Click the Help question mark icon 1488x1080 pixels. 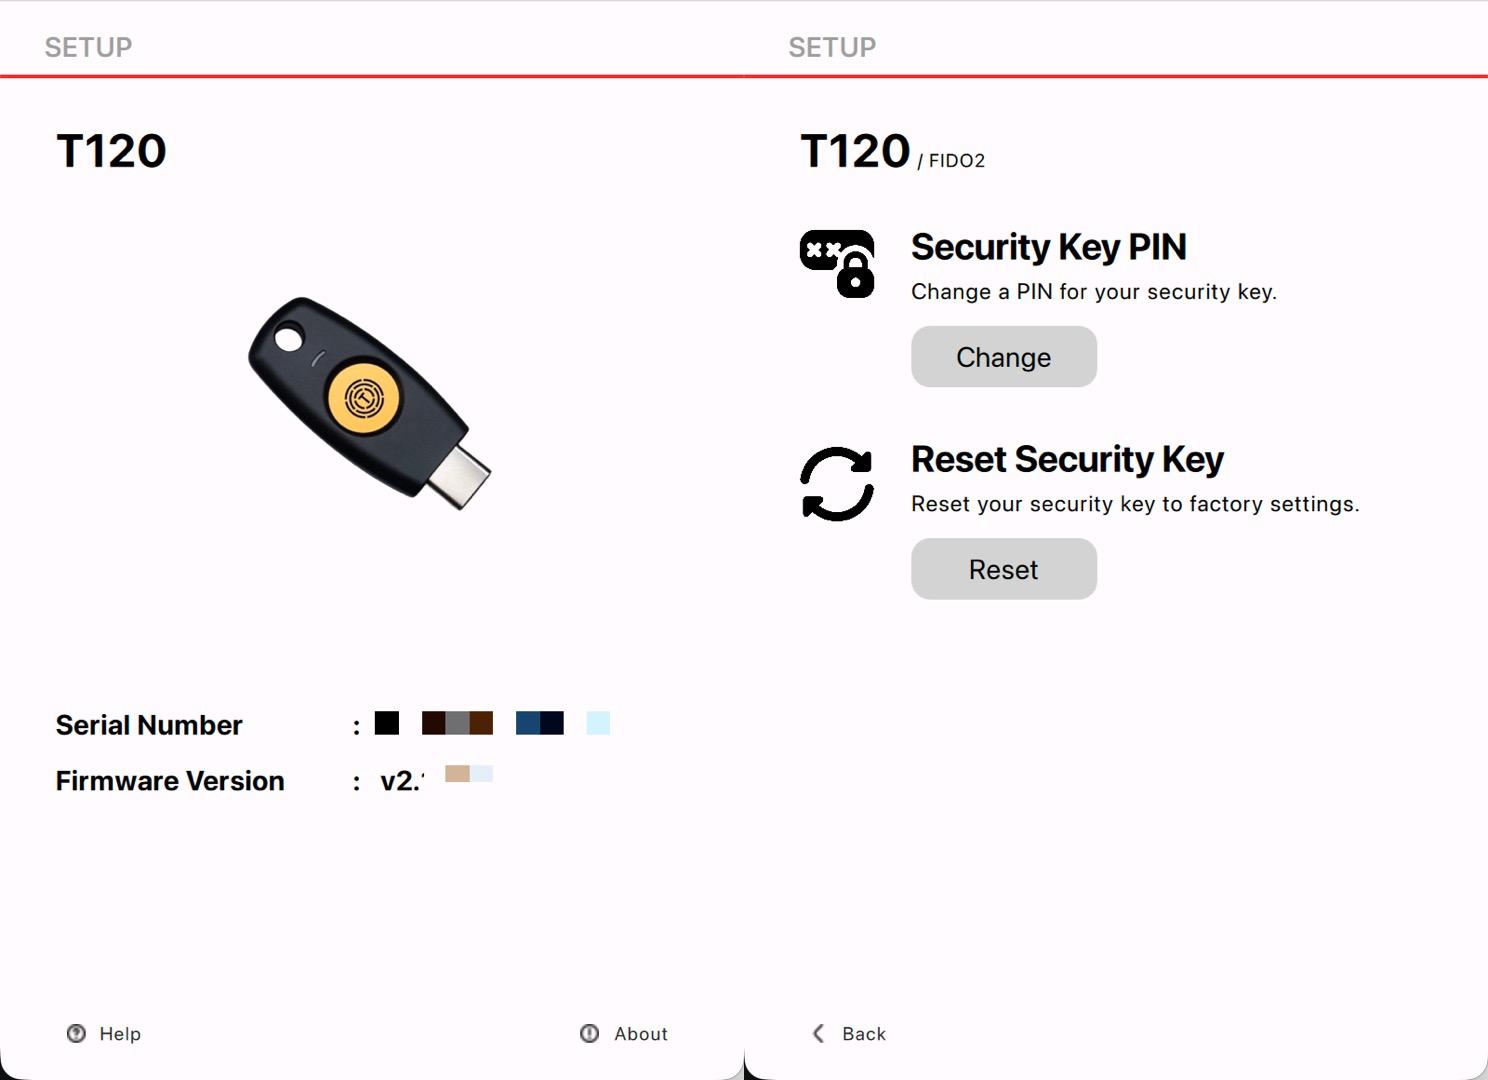(x=76, y=1033)
